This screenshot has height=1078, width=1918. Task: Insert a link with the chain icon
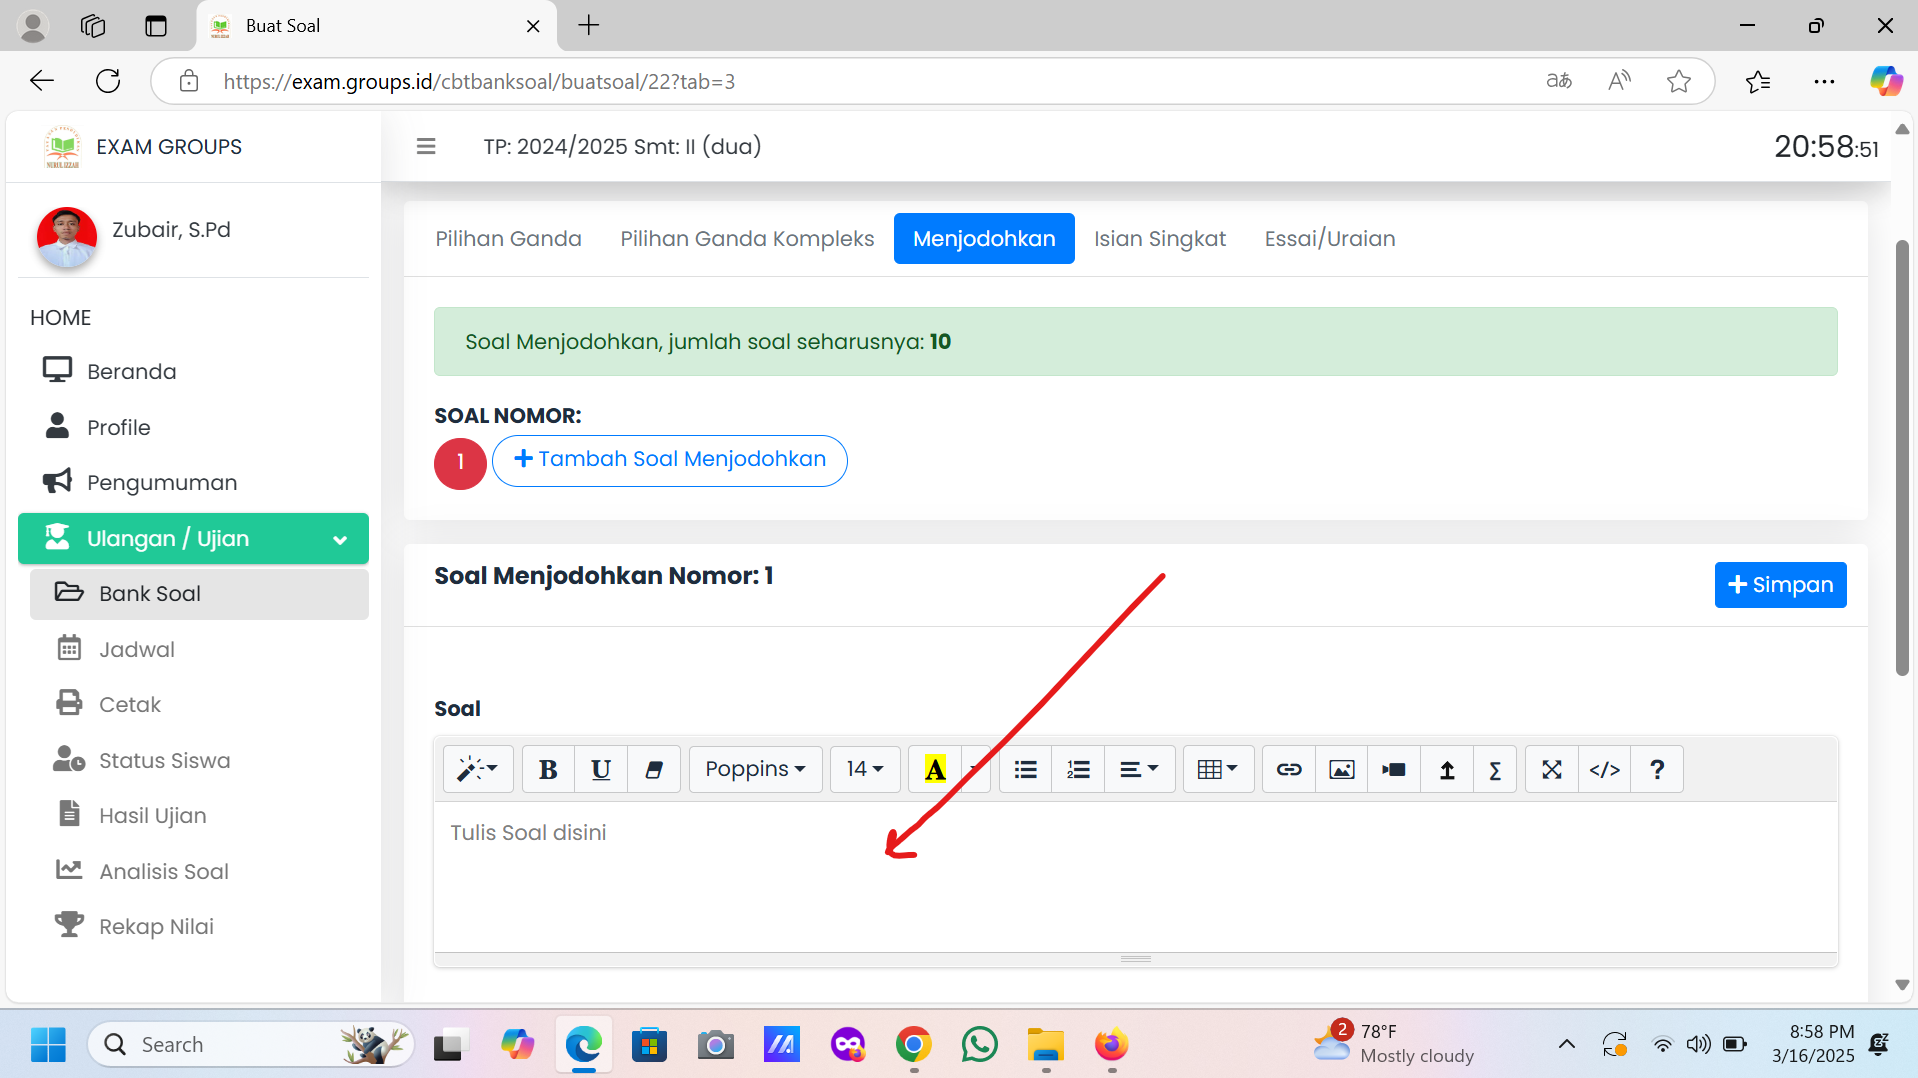click(1288, 769)
